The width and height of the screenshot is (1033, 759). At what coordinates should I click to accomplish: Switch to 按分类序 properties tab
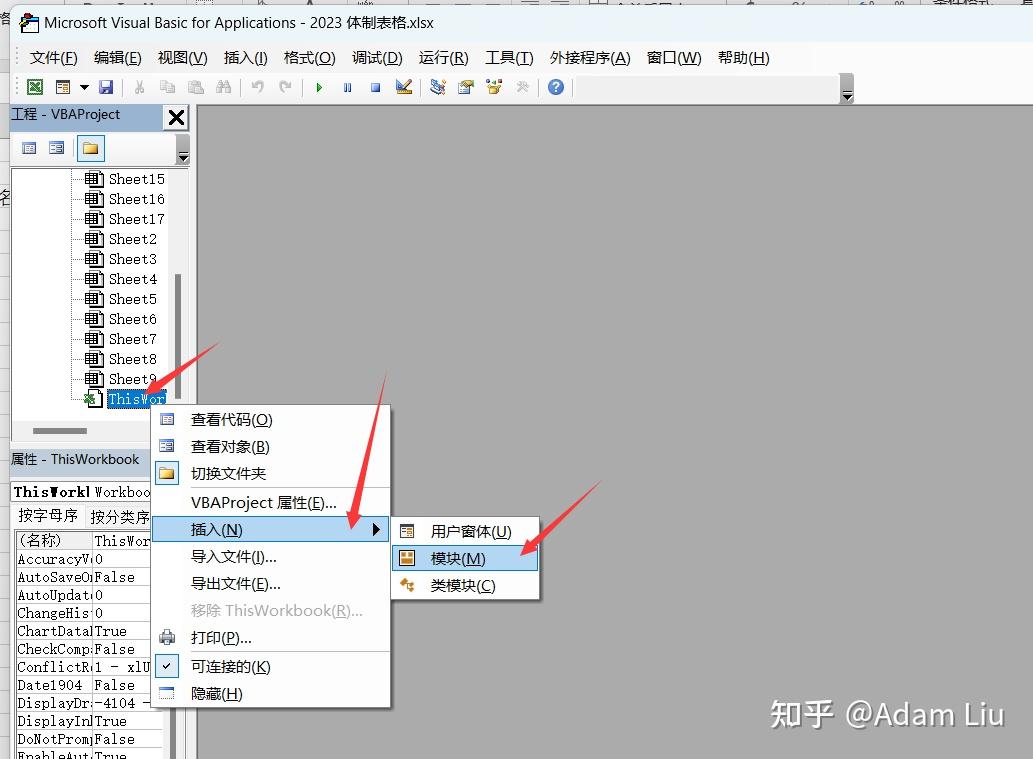(x=119, y=517)
